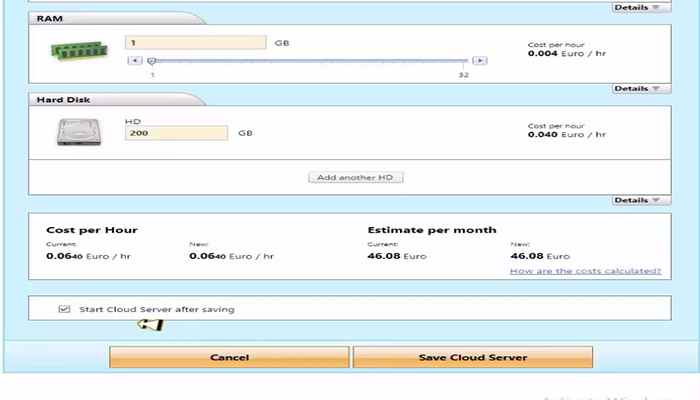Click the hard disk cost 0.040 Euro / hr

[x=567, y=134]
